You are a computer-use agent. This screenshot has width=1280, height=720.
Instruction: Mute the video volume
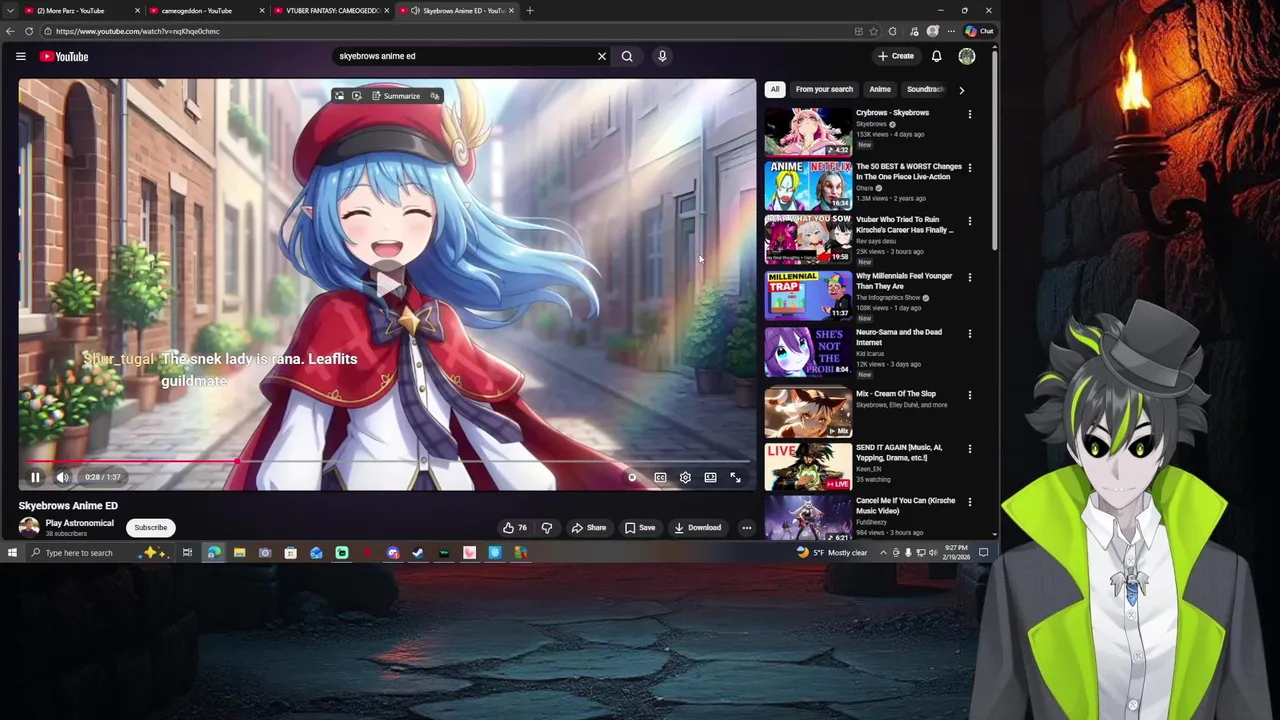tap(62, 477)
